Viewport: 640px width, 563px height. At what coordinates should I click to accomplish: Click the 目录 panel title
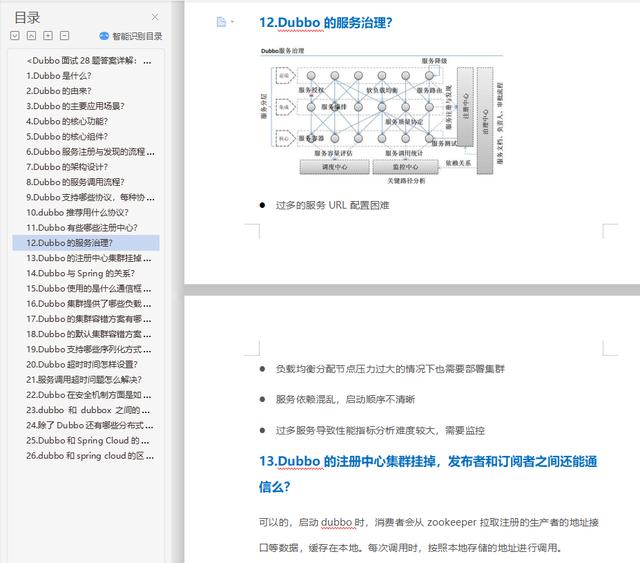click(x=27, y=17)
